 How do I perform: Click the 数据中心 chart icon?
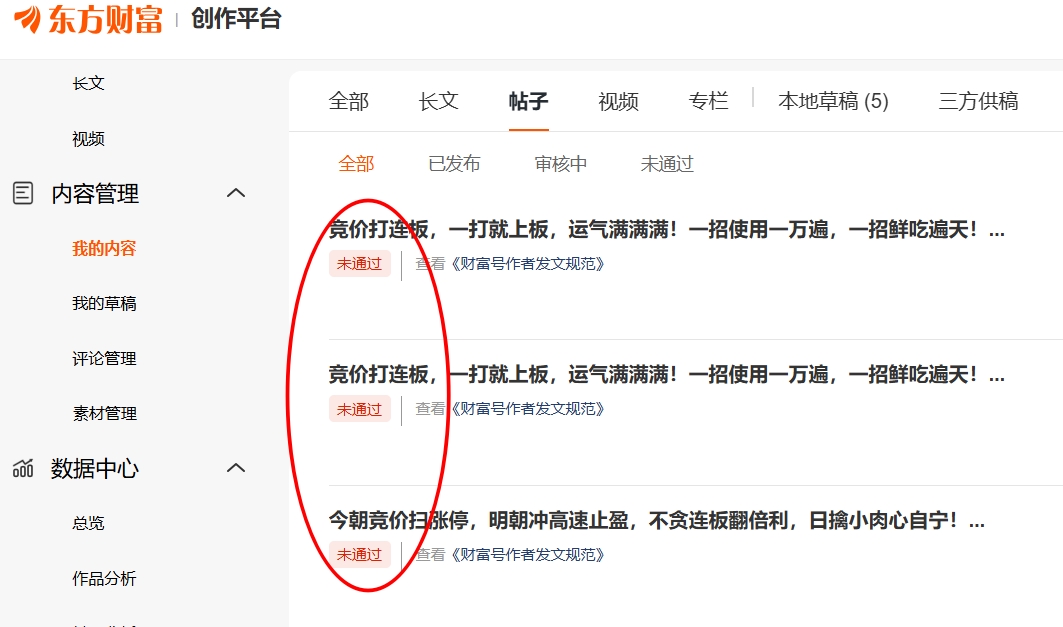pos(23,468)
